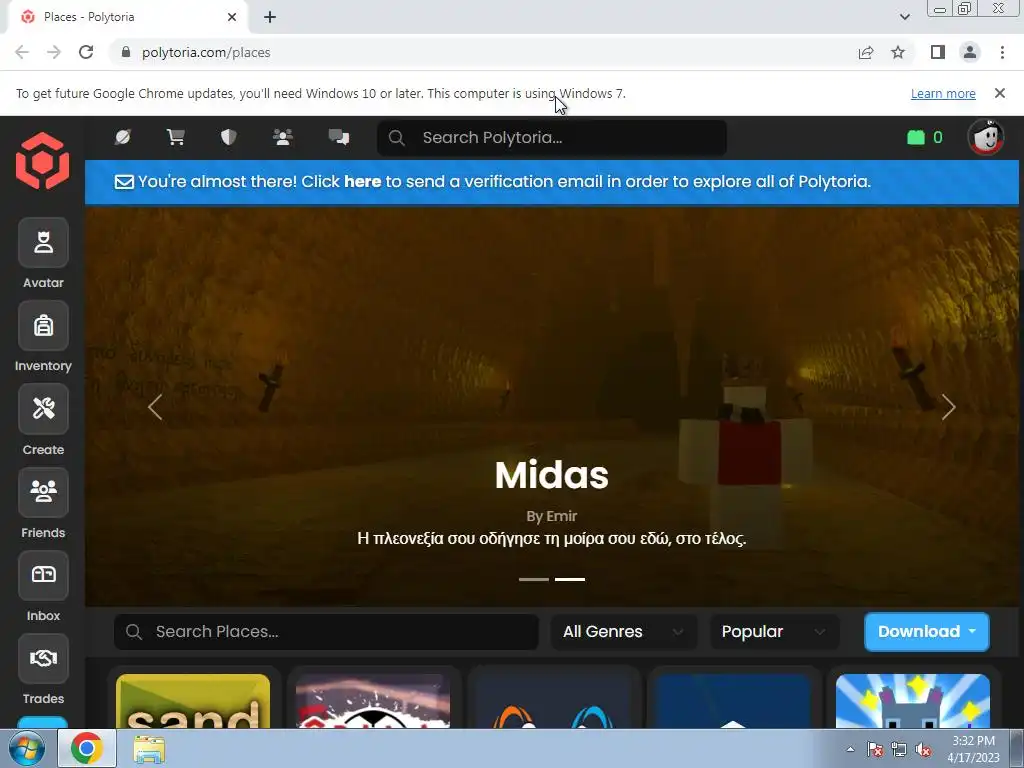
Task: Open the guilds shield icon
Action: (x=228, y=137)
